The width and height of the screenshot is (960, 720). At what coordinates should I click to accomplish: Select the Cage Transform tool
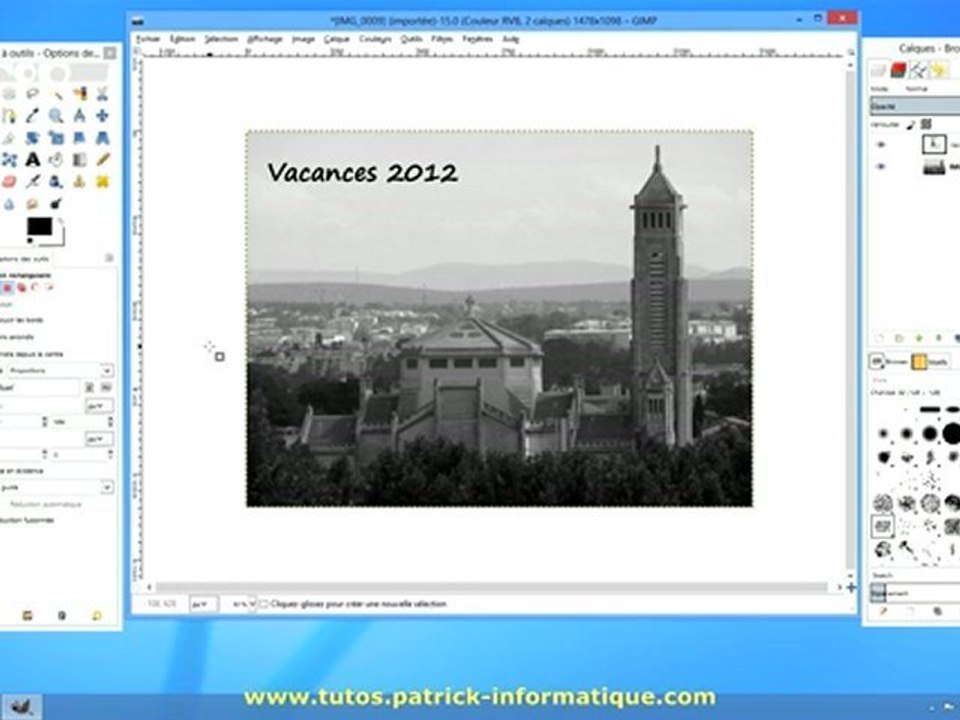tap(9, 160)
